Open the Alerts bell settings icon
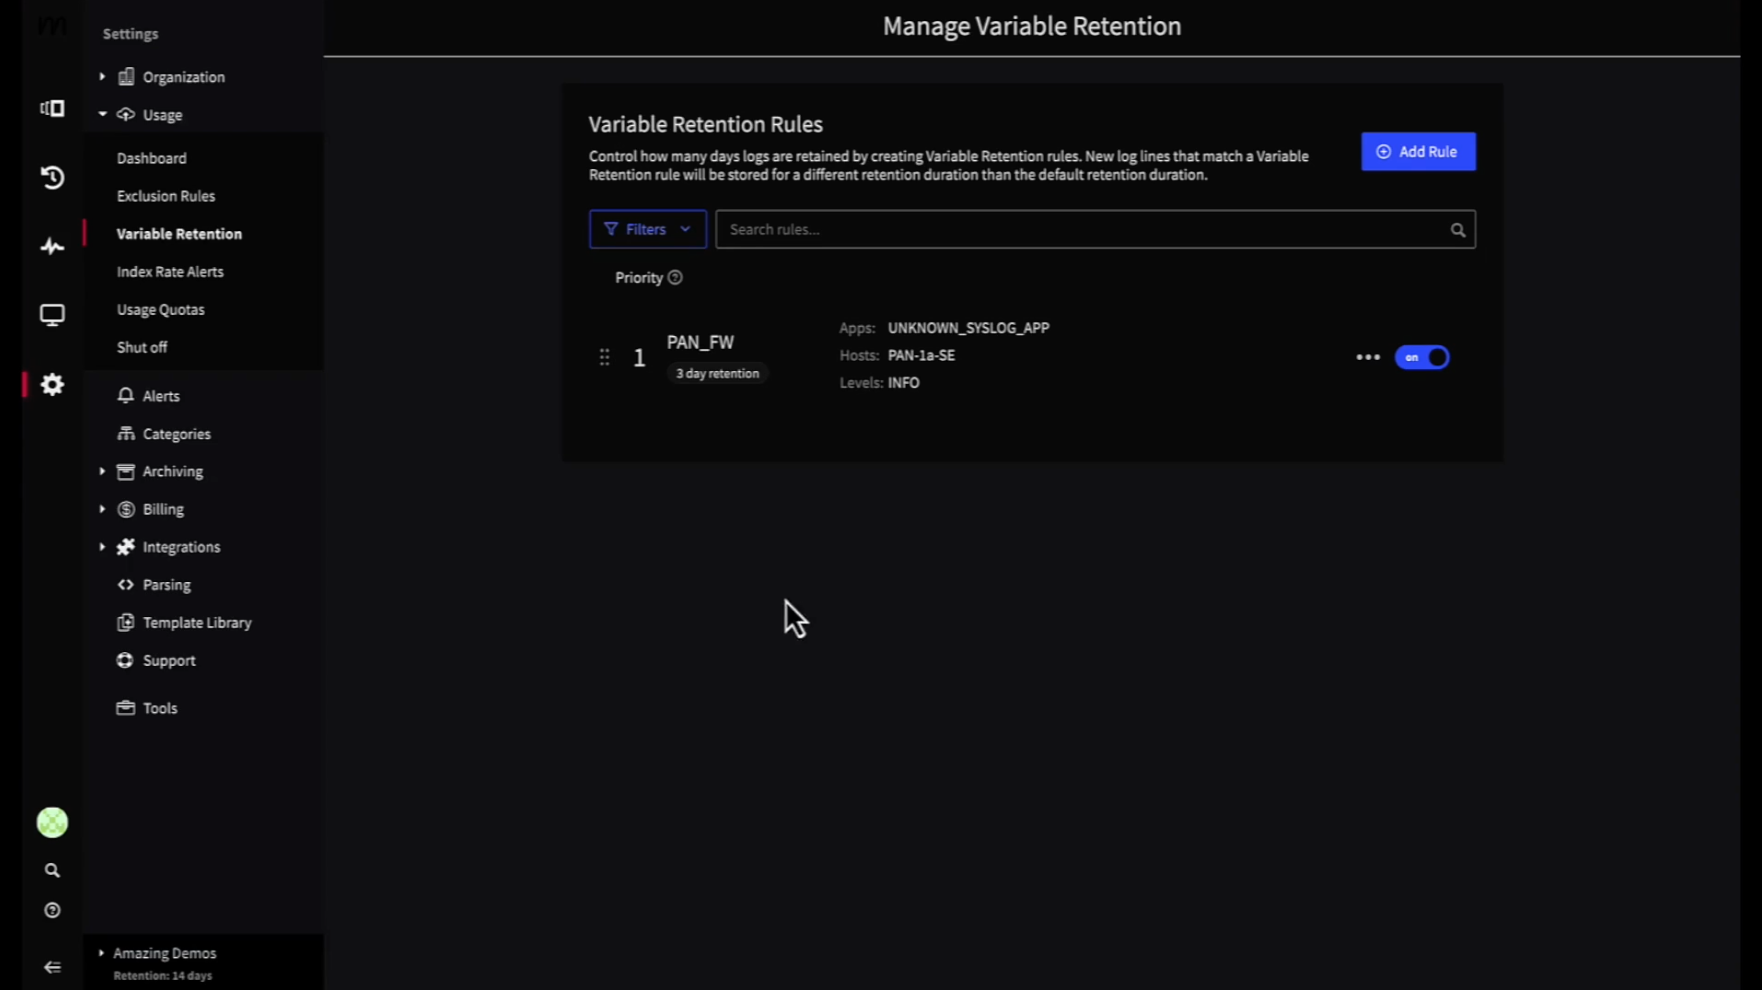1762x990 pixels. pyautogui.click(x=125, y=395)
